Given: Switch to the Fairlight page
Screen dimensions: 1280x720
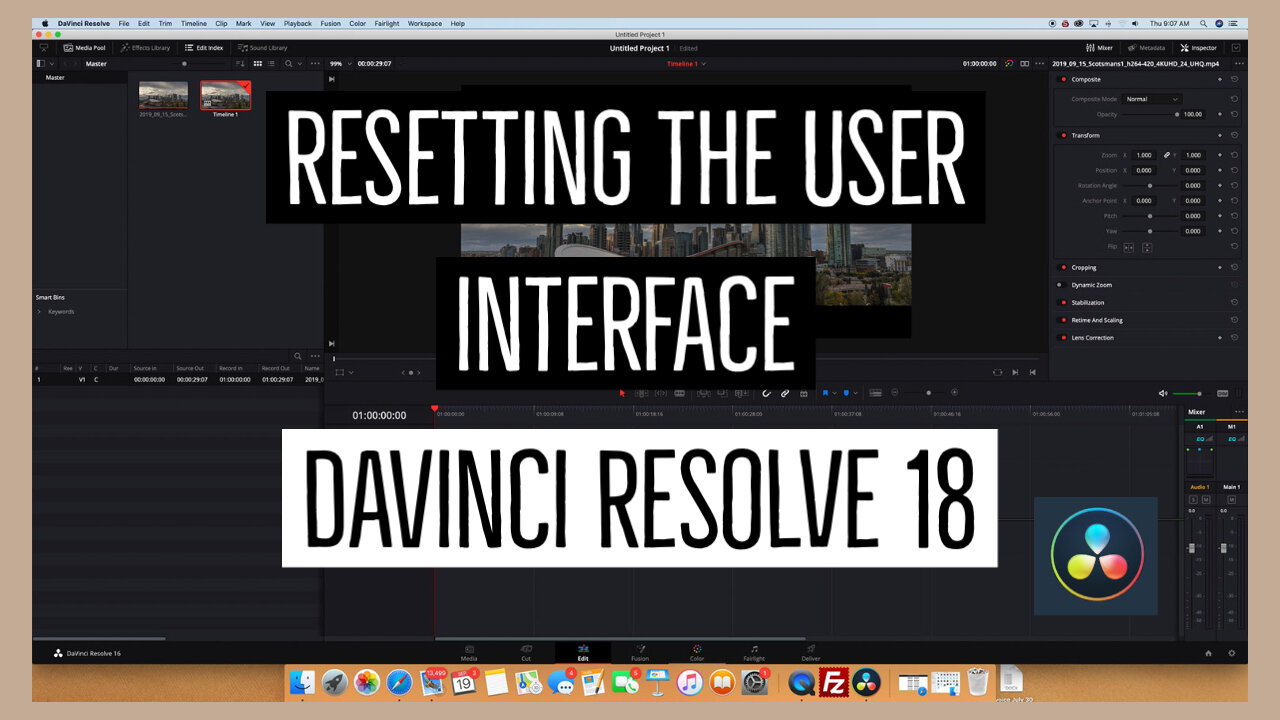Looking at the screenshot, I should [x=754, y=653].
